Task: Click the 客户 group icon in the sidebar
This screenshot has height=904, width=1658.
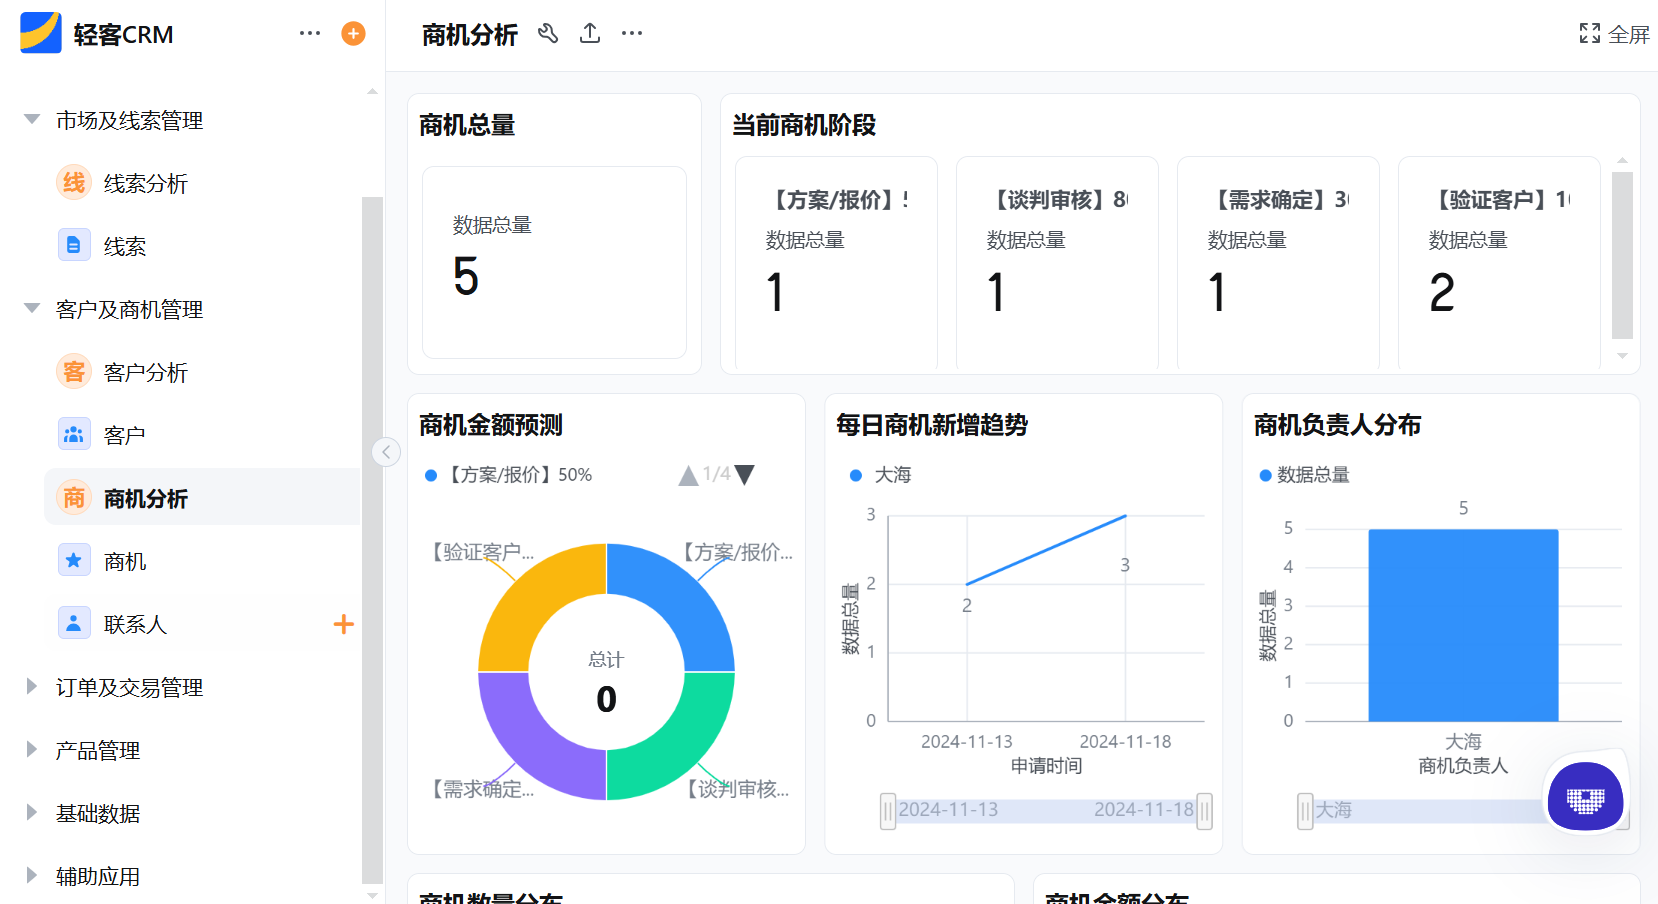Action: (73, 433)
